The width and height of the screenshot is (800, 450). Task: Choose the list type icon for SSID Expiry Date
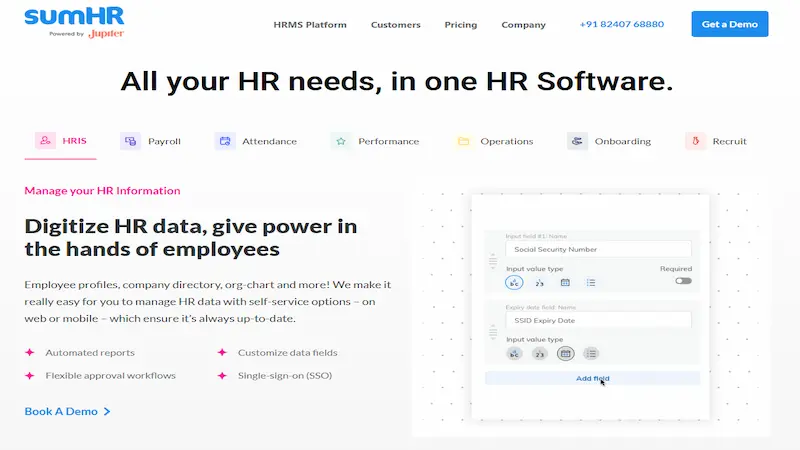[x=591, y=353]
